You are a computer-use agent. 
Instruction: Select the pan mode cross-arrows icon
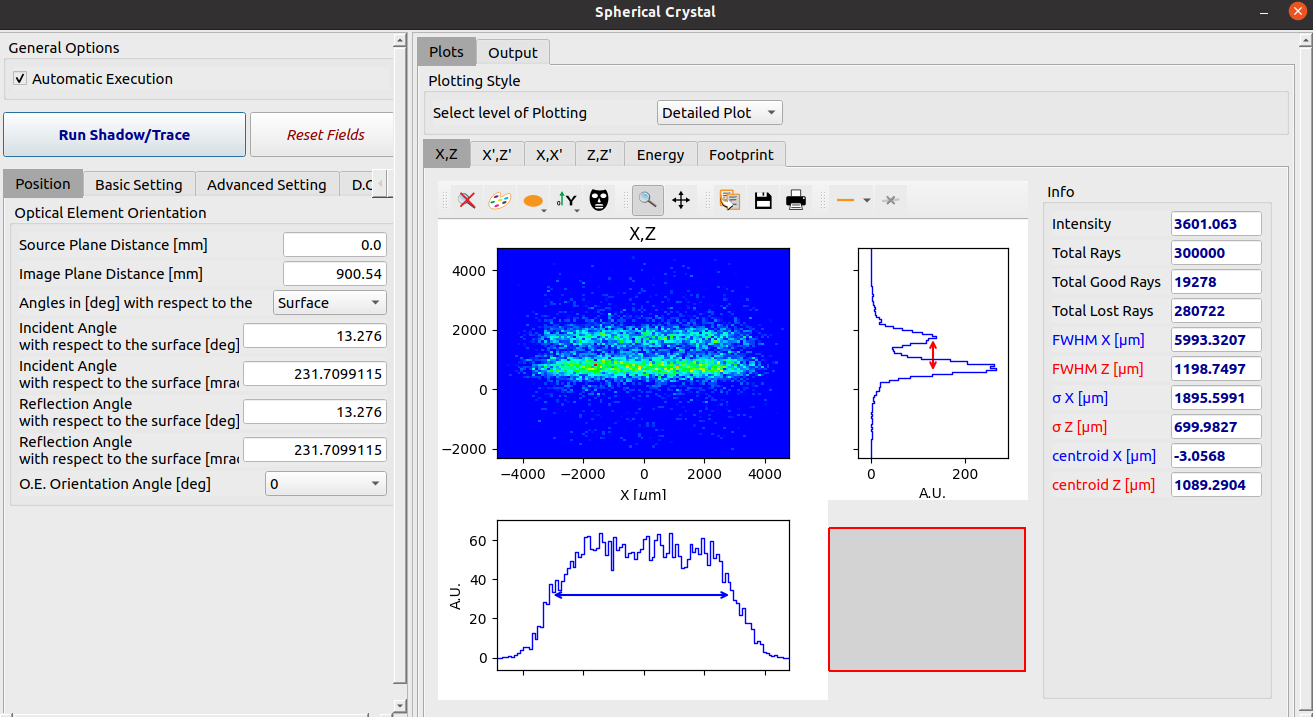[681, 200]
